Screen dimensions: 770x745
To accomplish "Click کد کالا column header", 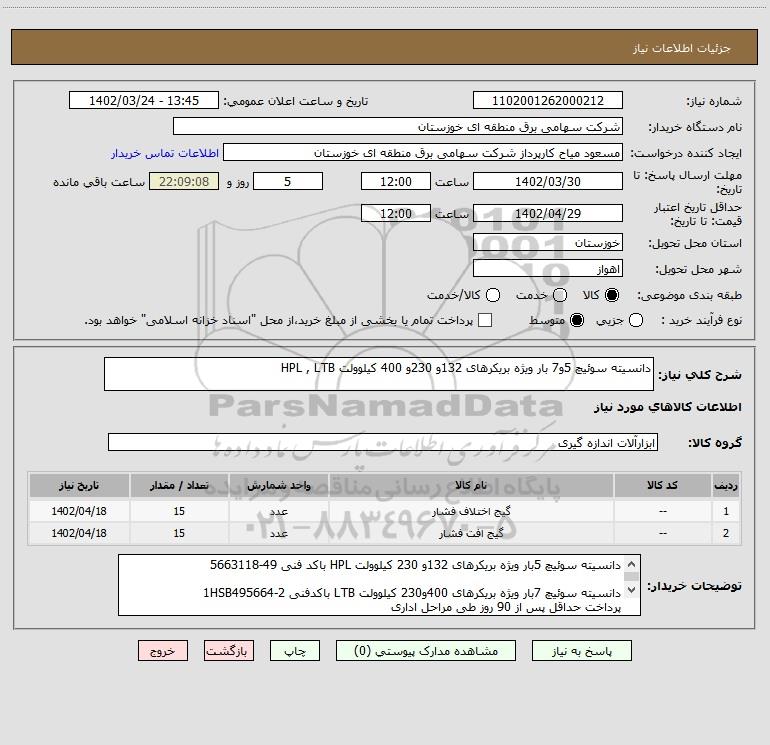I will click(x=662, y=486).
